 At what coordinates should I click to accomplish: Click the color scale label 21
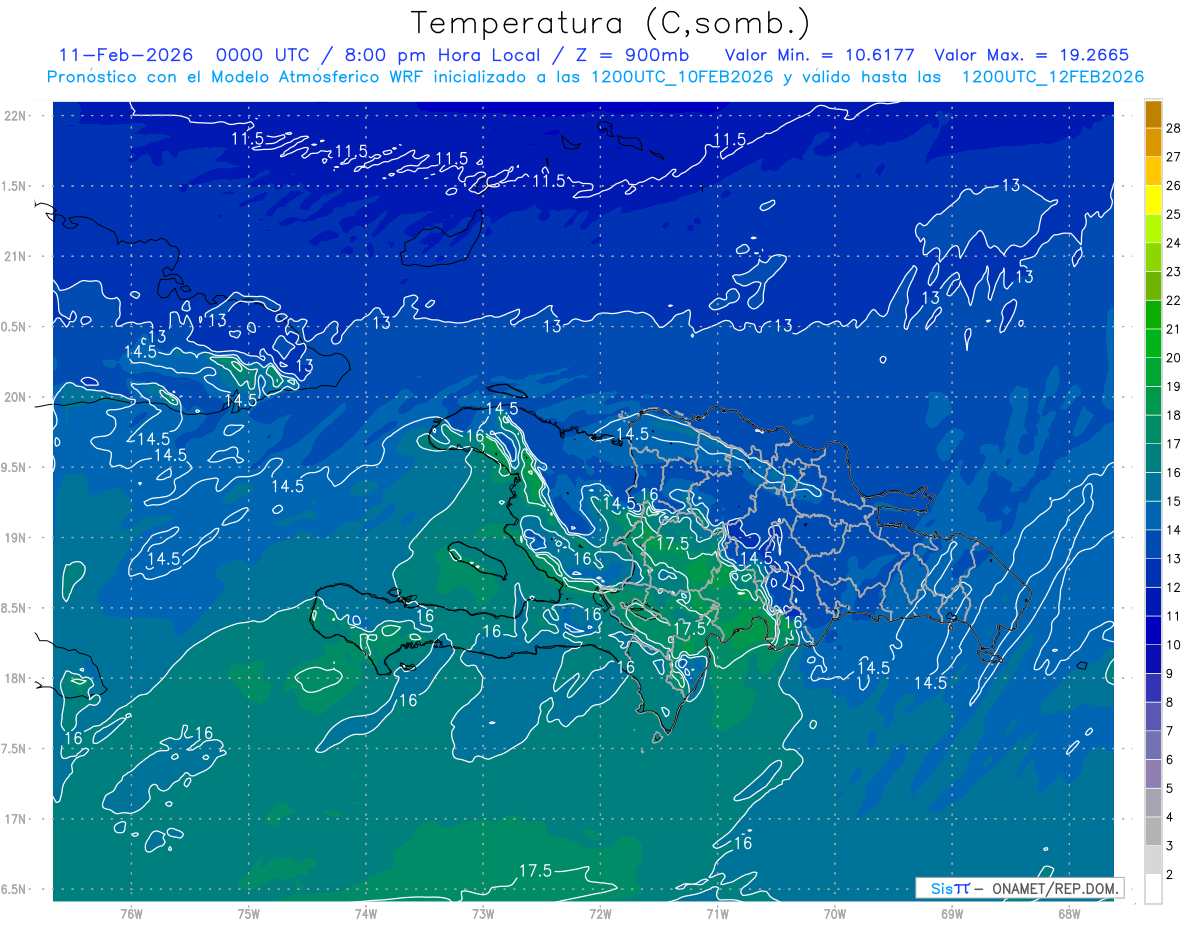(1173, 329)
